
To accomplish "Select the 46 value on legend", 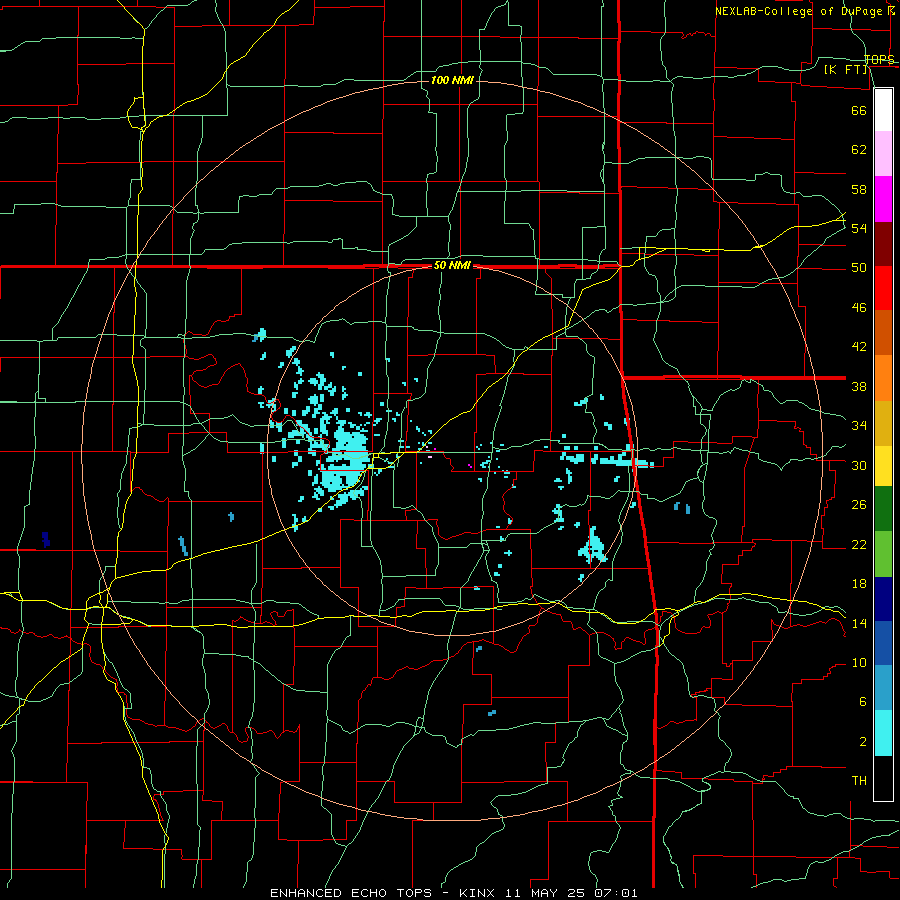I will point(859,308).
